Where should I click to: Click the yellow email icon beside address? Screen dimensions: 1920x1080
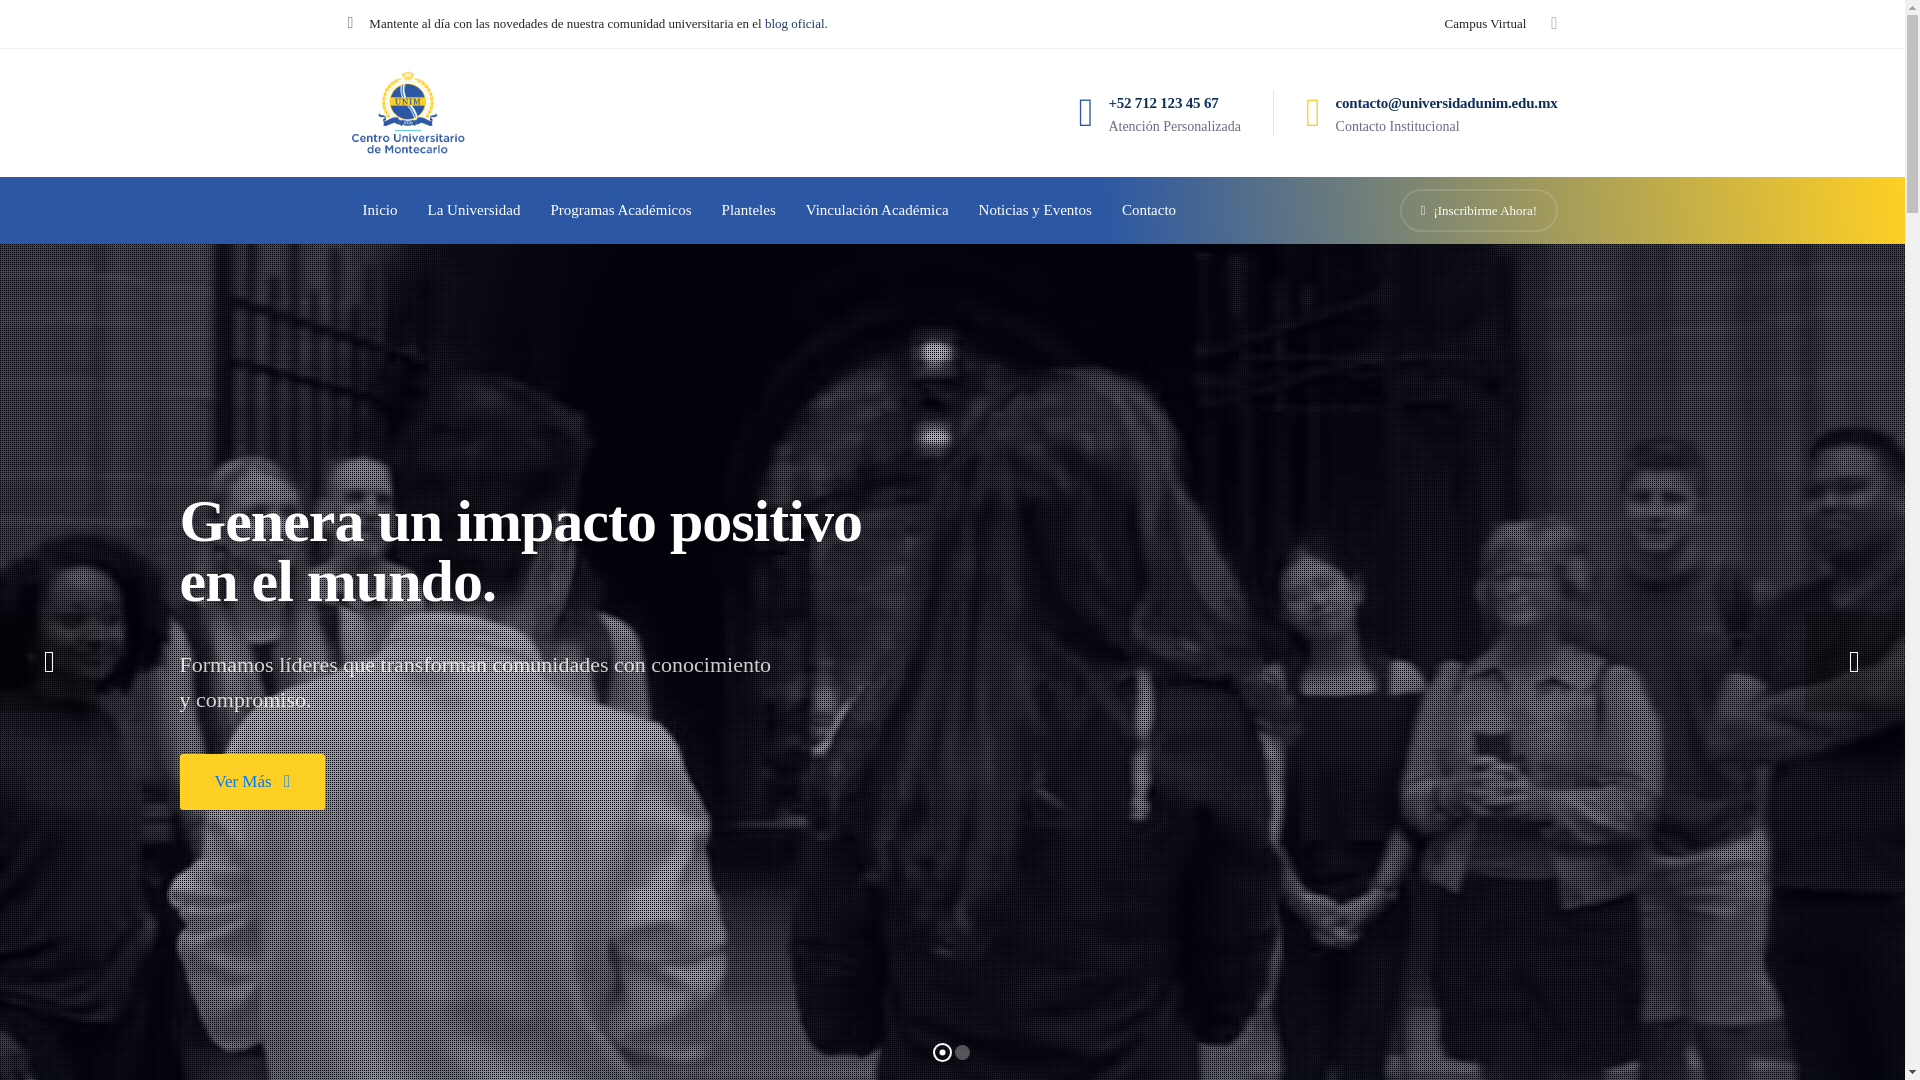click(1313, 113)
